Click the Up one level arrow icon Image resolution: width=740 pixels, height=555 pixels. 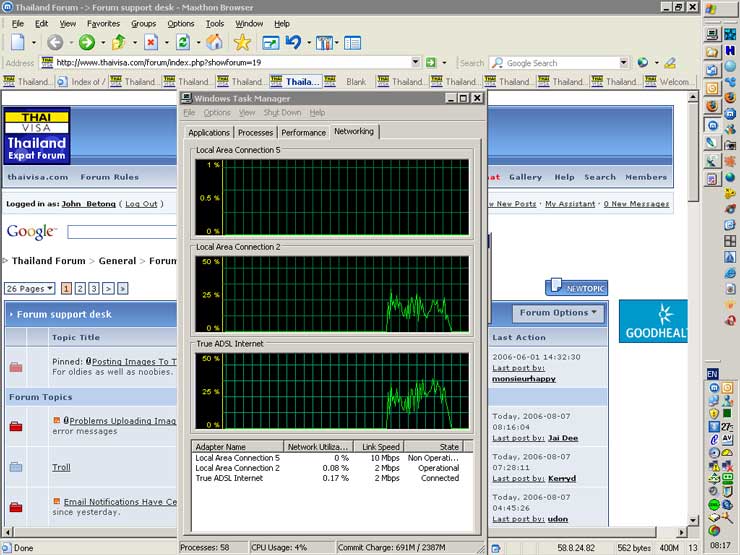[x=118, y=42]
